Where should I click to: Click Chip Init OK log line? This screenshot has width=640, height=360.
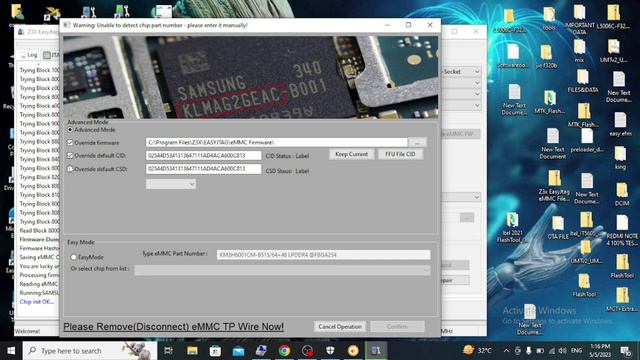(37, 302)
